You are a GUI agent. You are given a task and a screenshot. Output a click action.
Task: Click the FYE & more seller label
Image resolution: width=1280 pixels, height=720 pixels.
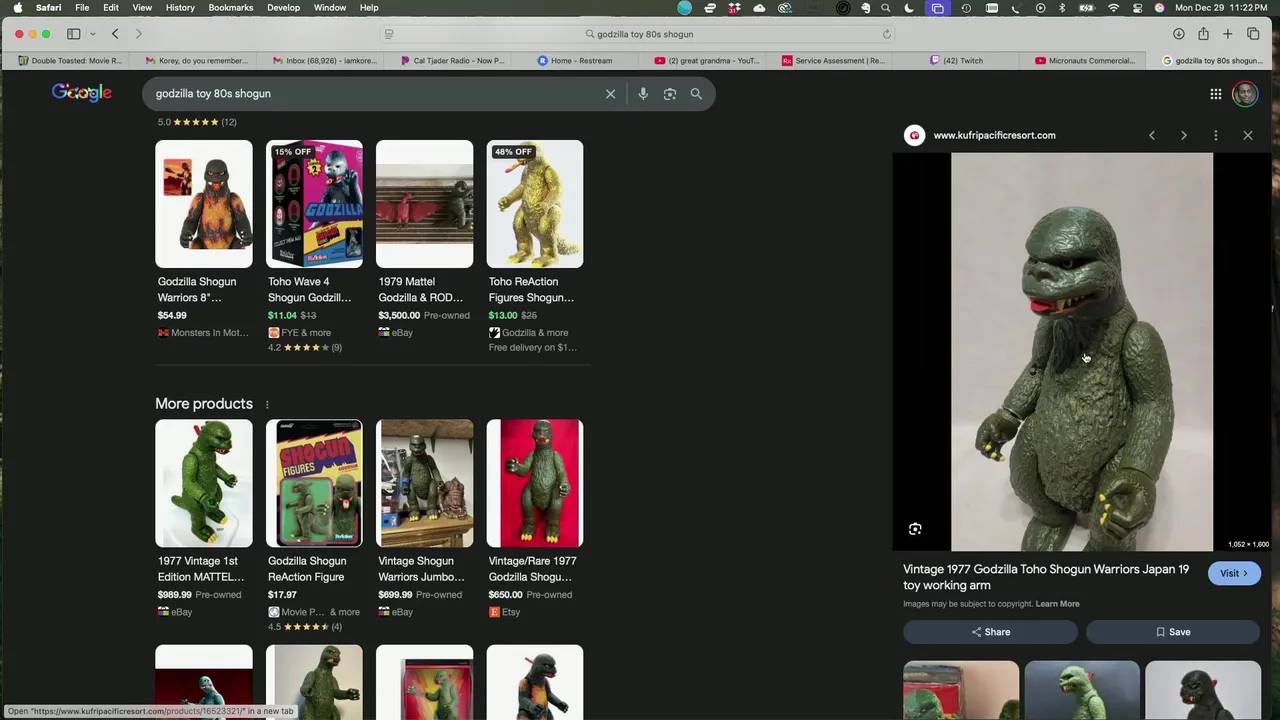(x=306, y=333)
